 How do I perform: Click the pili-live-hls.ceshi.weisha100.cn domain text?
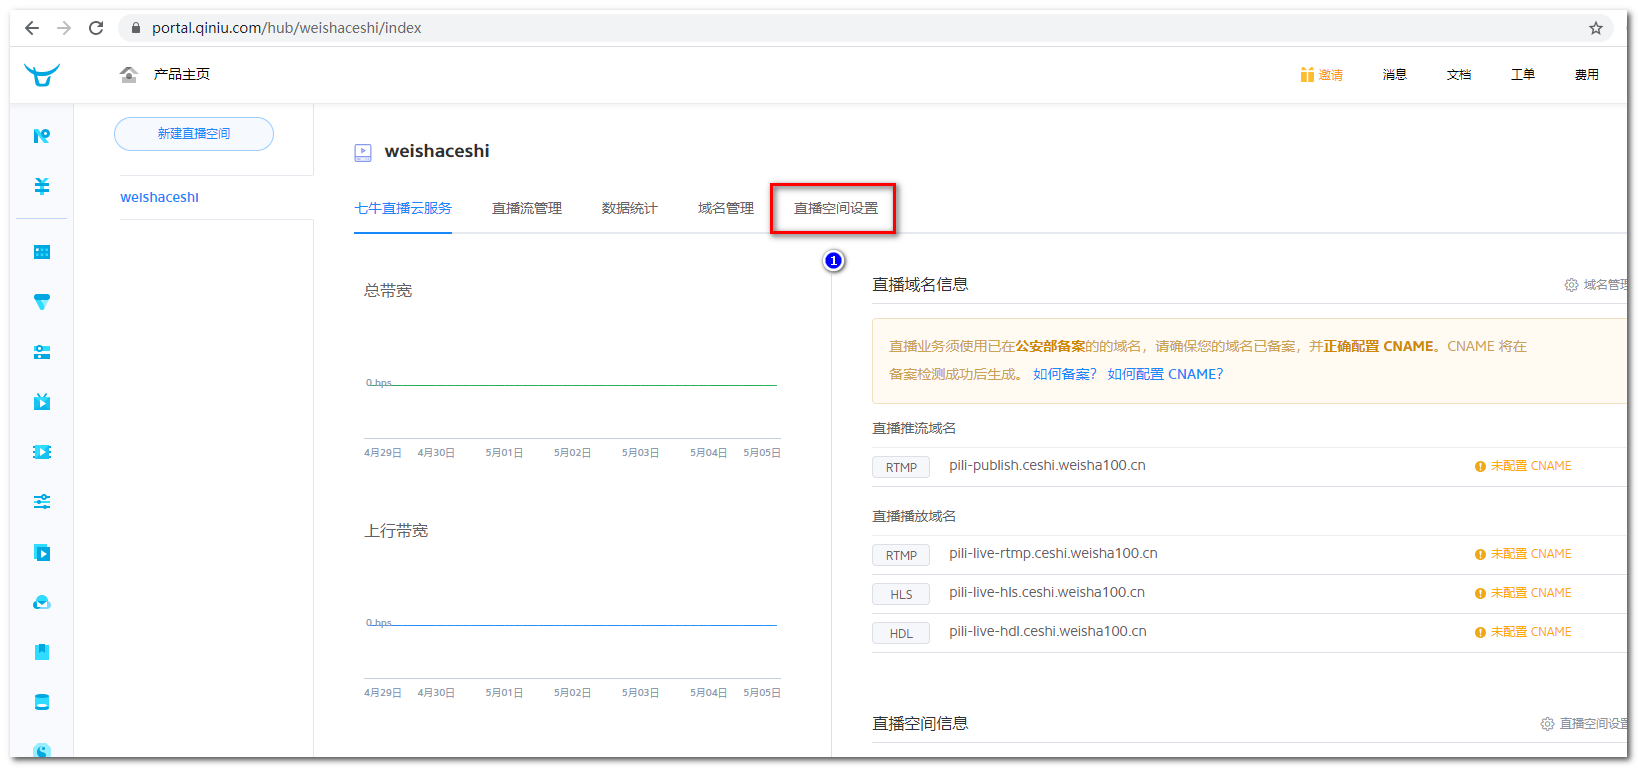pos(1047,592)
